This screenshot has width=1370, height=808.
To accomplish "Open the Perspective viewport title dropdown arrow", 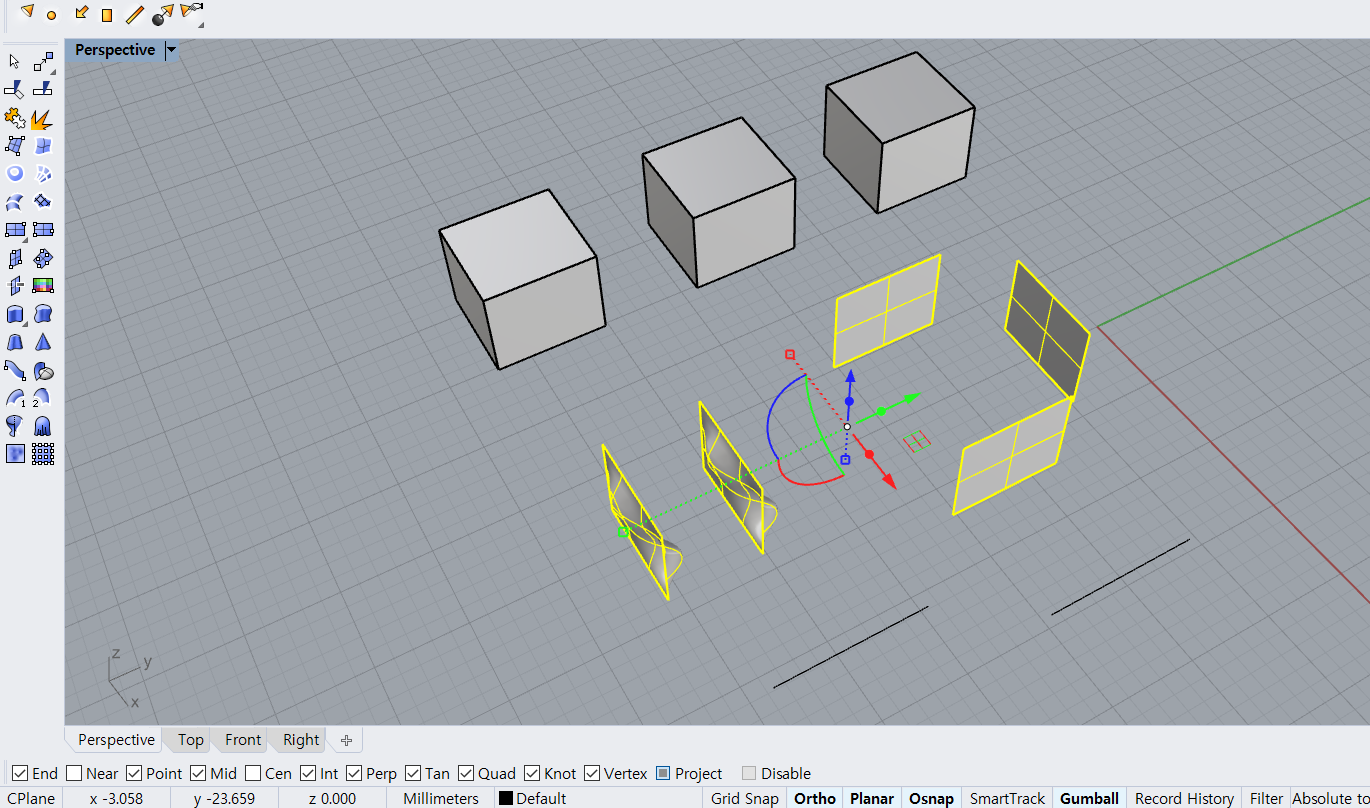I will click(x=171, y=50).
